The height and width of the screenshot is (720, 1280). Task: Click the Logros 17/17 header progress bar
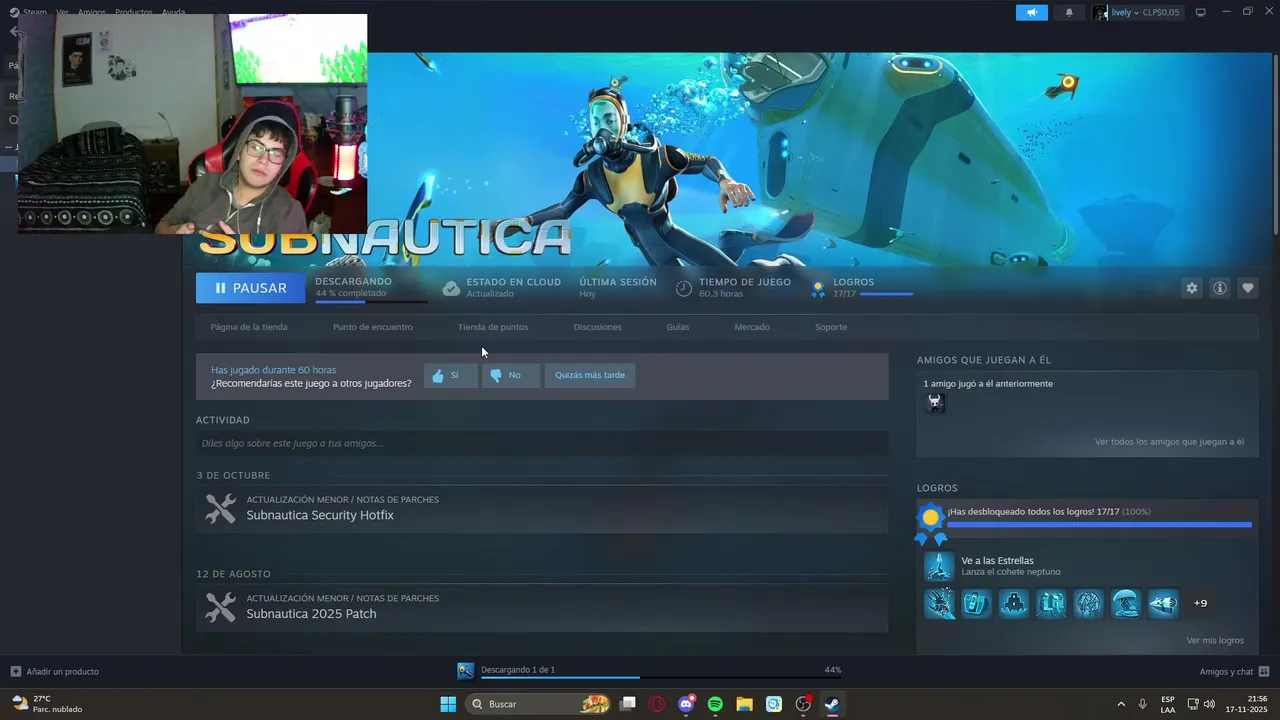pyautogui.click(x=886, y=294)
